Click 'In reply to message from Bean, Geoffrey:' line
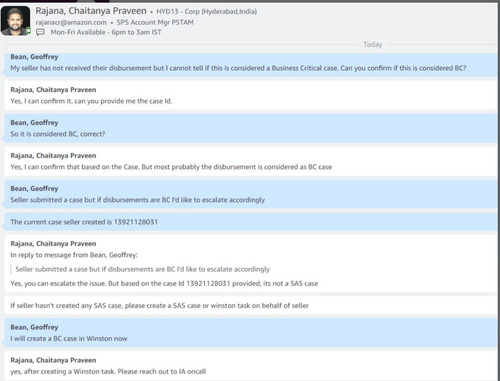 click(74, 255)
